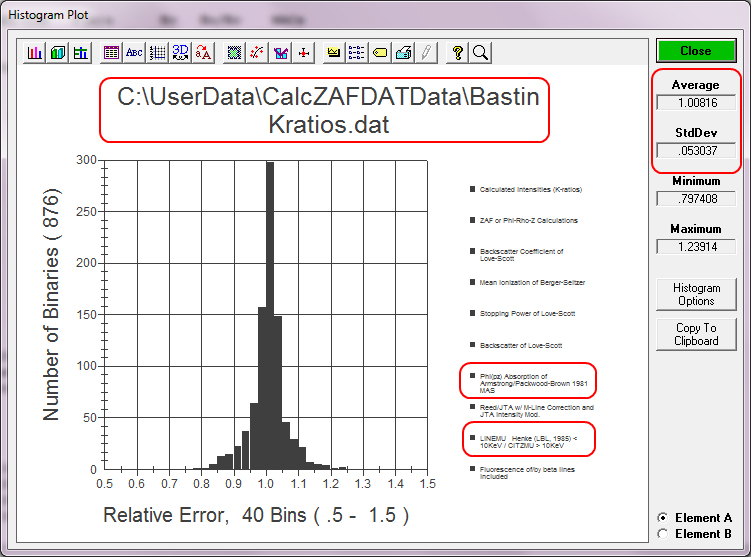Image resolution: width=751 pixels, height=557 pixels.
Task: Activate the magnifying glass zoom tool
Action: click(480, 53)
